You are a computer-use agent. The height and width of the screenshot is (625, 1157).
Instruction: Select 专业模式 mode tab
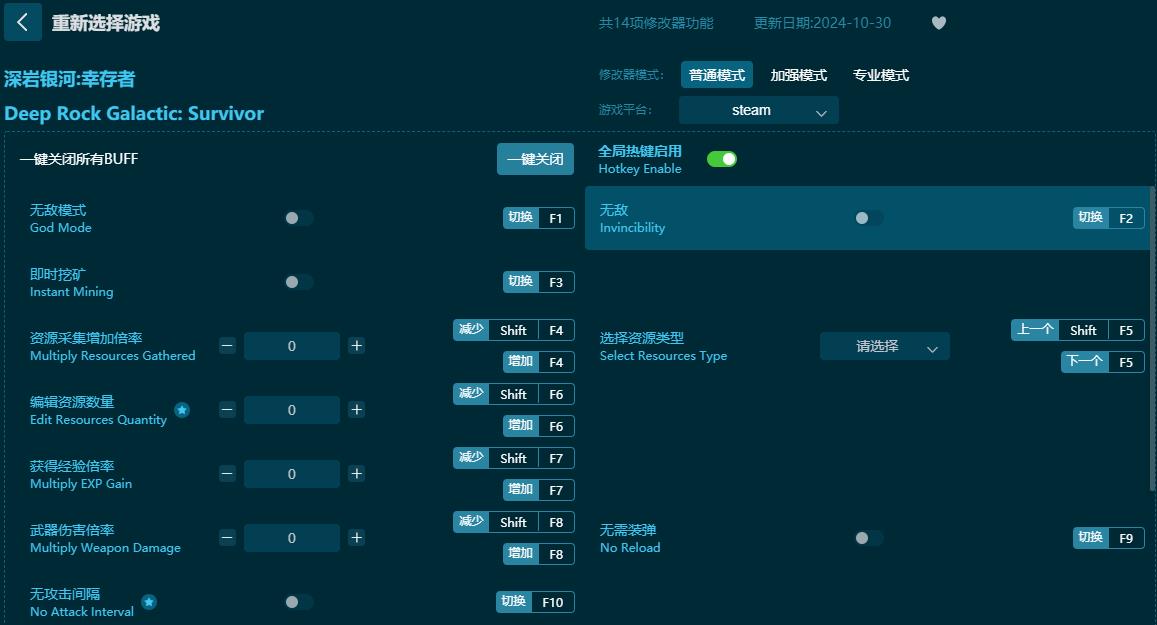[880, 75]
